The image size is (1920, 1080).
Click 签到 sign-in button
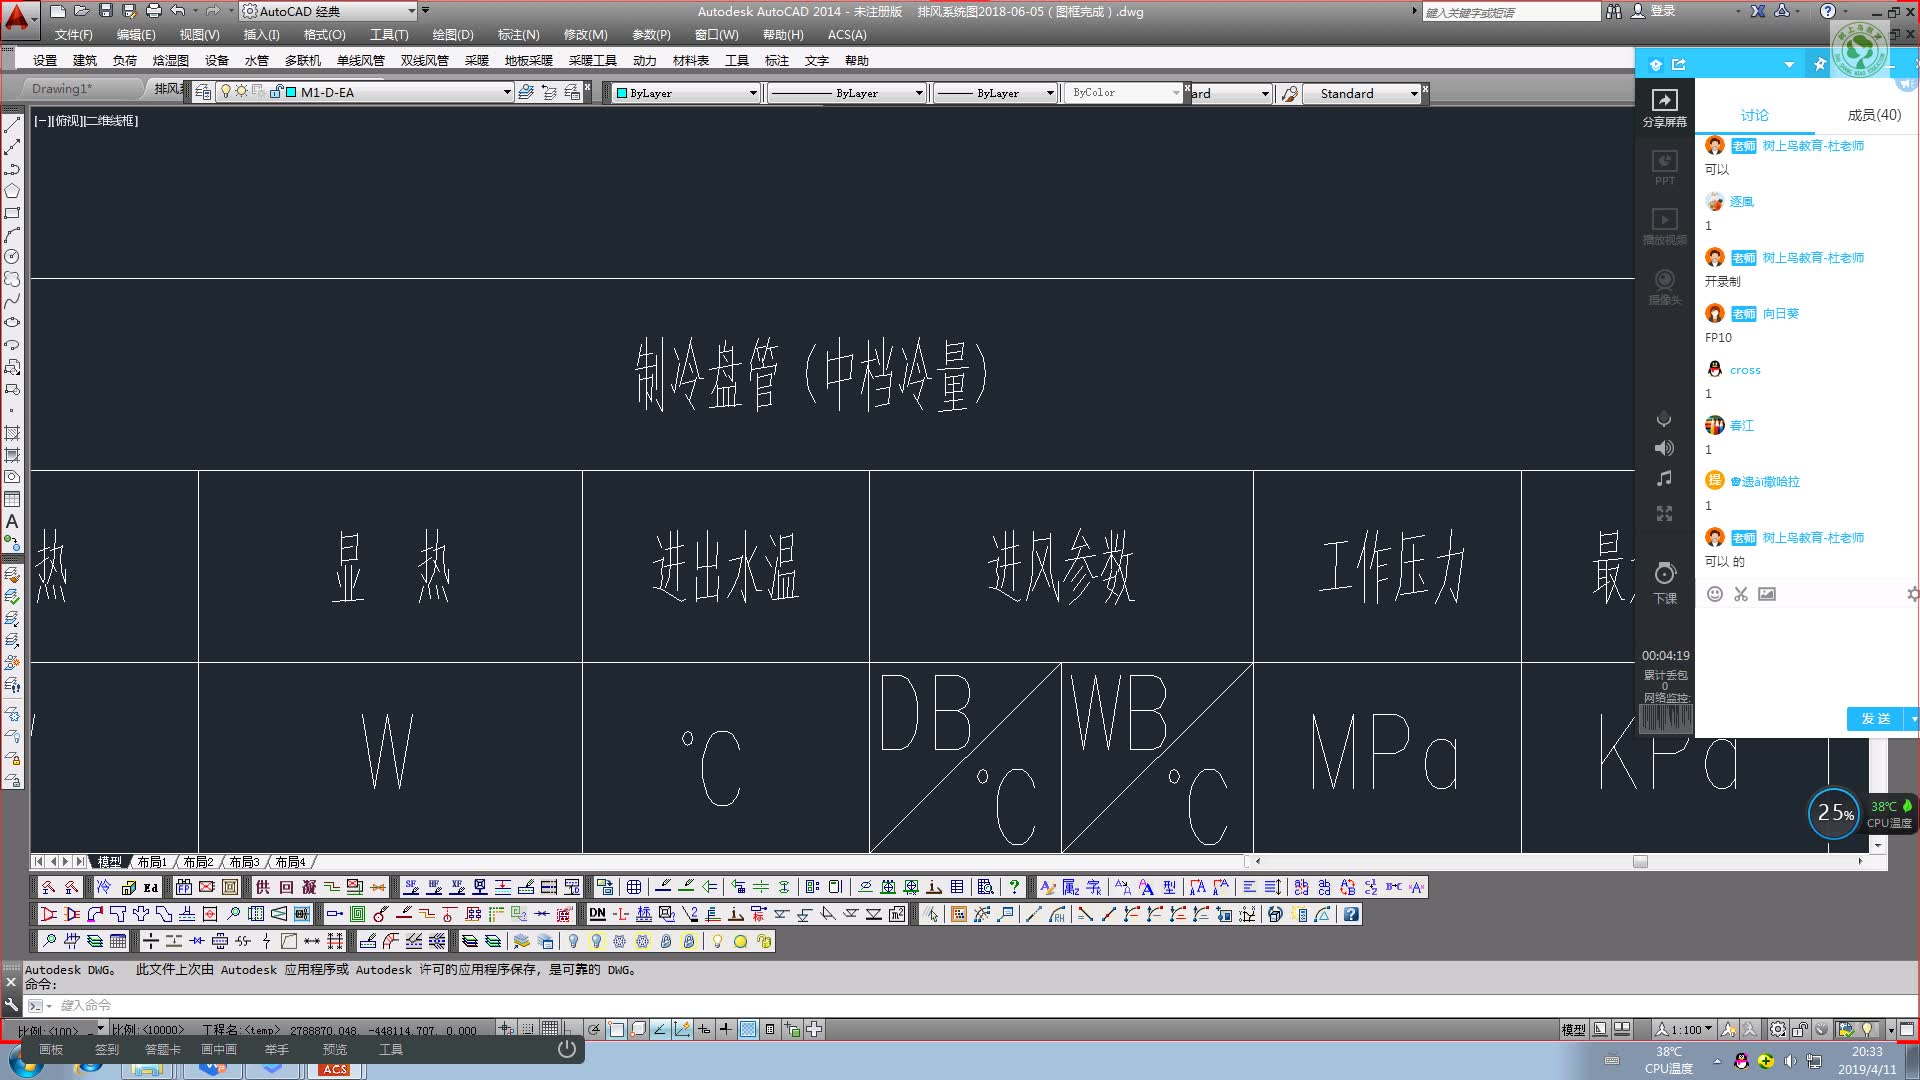107,1049
